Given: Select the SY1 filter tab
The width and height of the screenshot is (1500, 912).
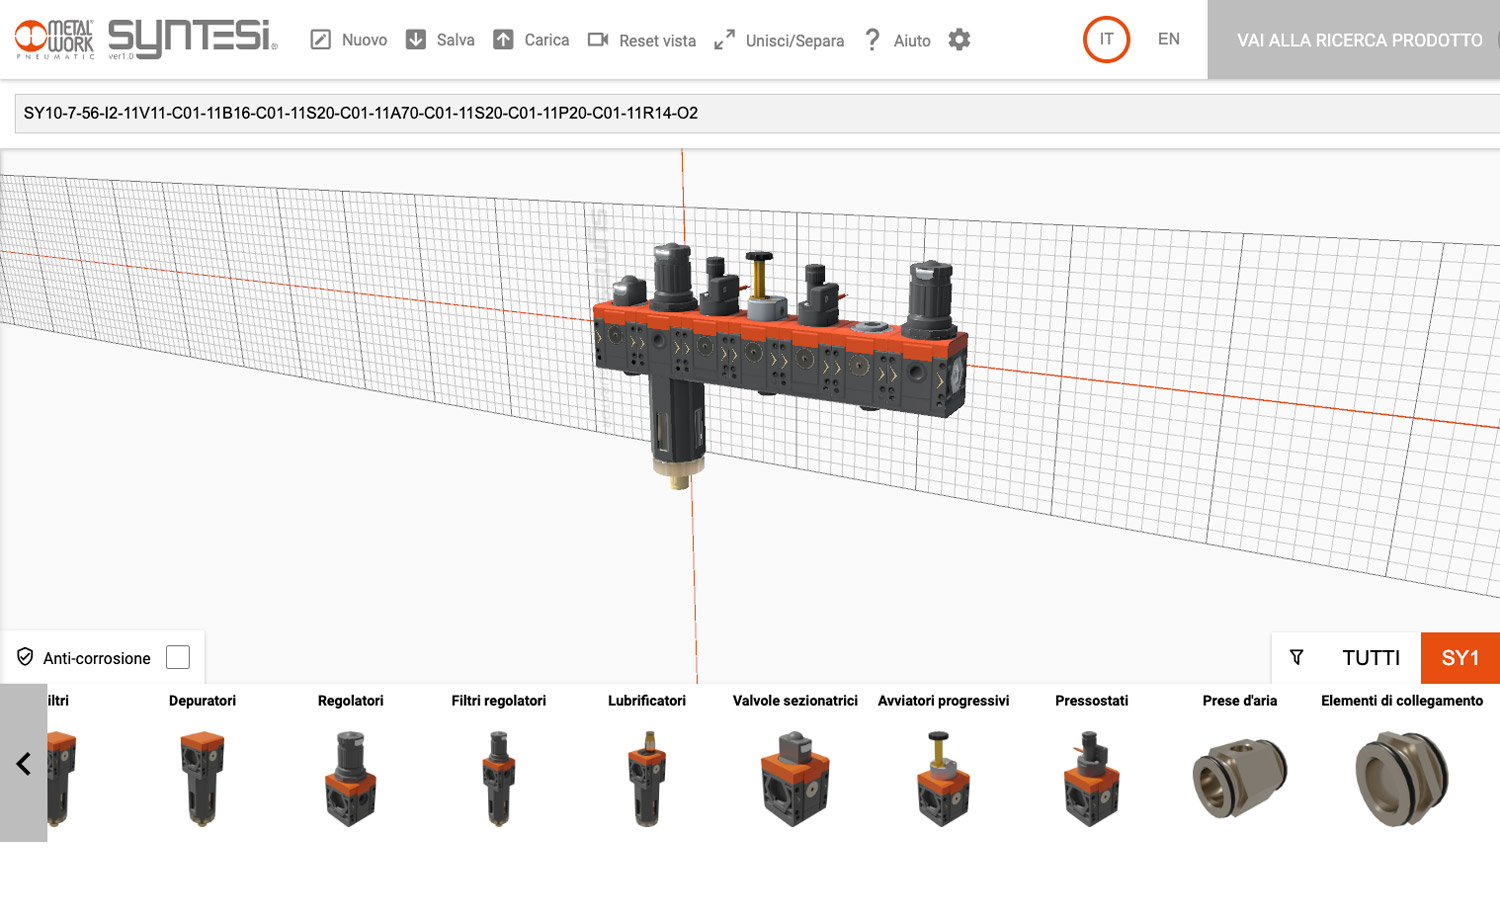Looking at the screenshot, I should tap(1460, 657).
